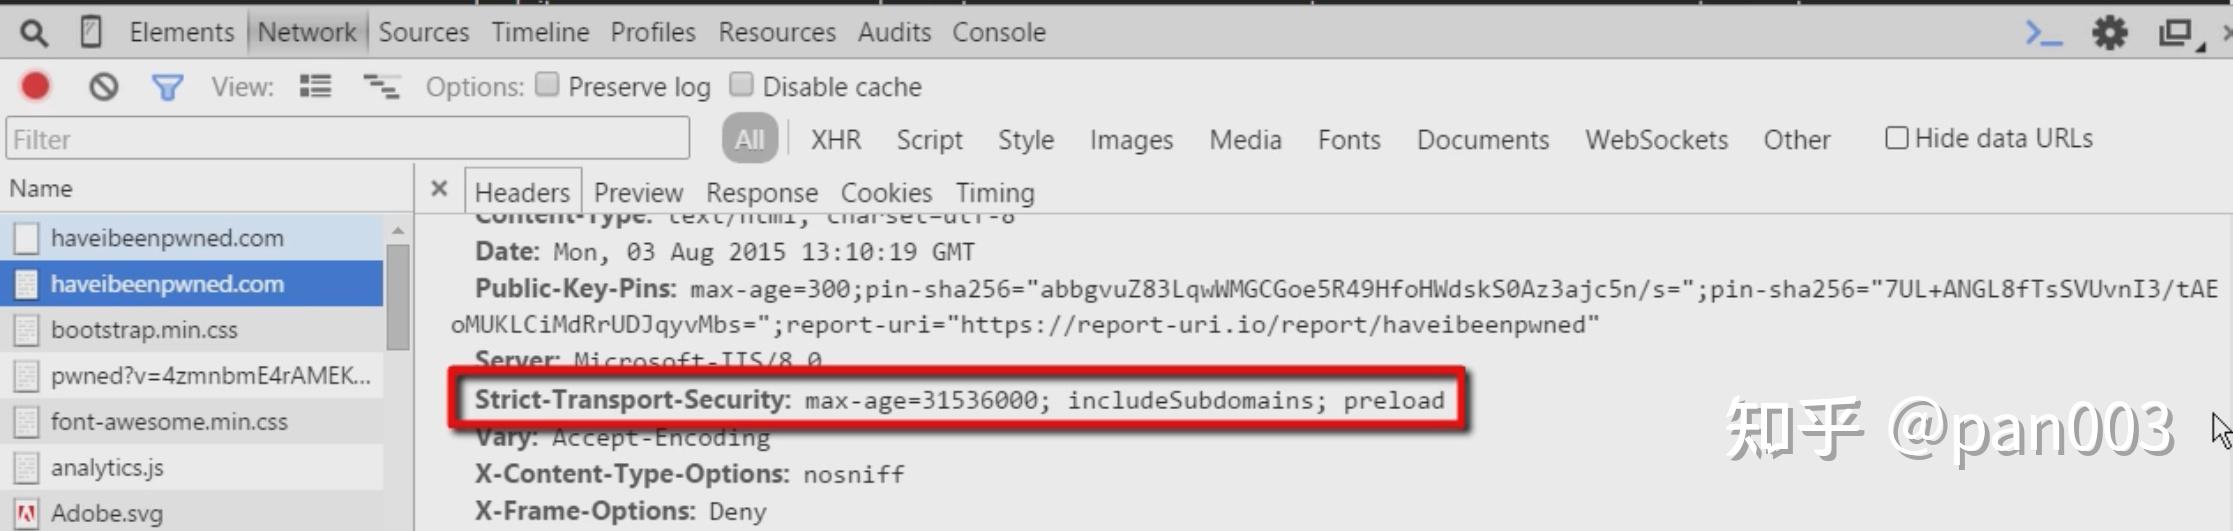Show the console drawer icon
The image size is (2233, 531).
[x=2044, y=33]
